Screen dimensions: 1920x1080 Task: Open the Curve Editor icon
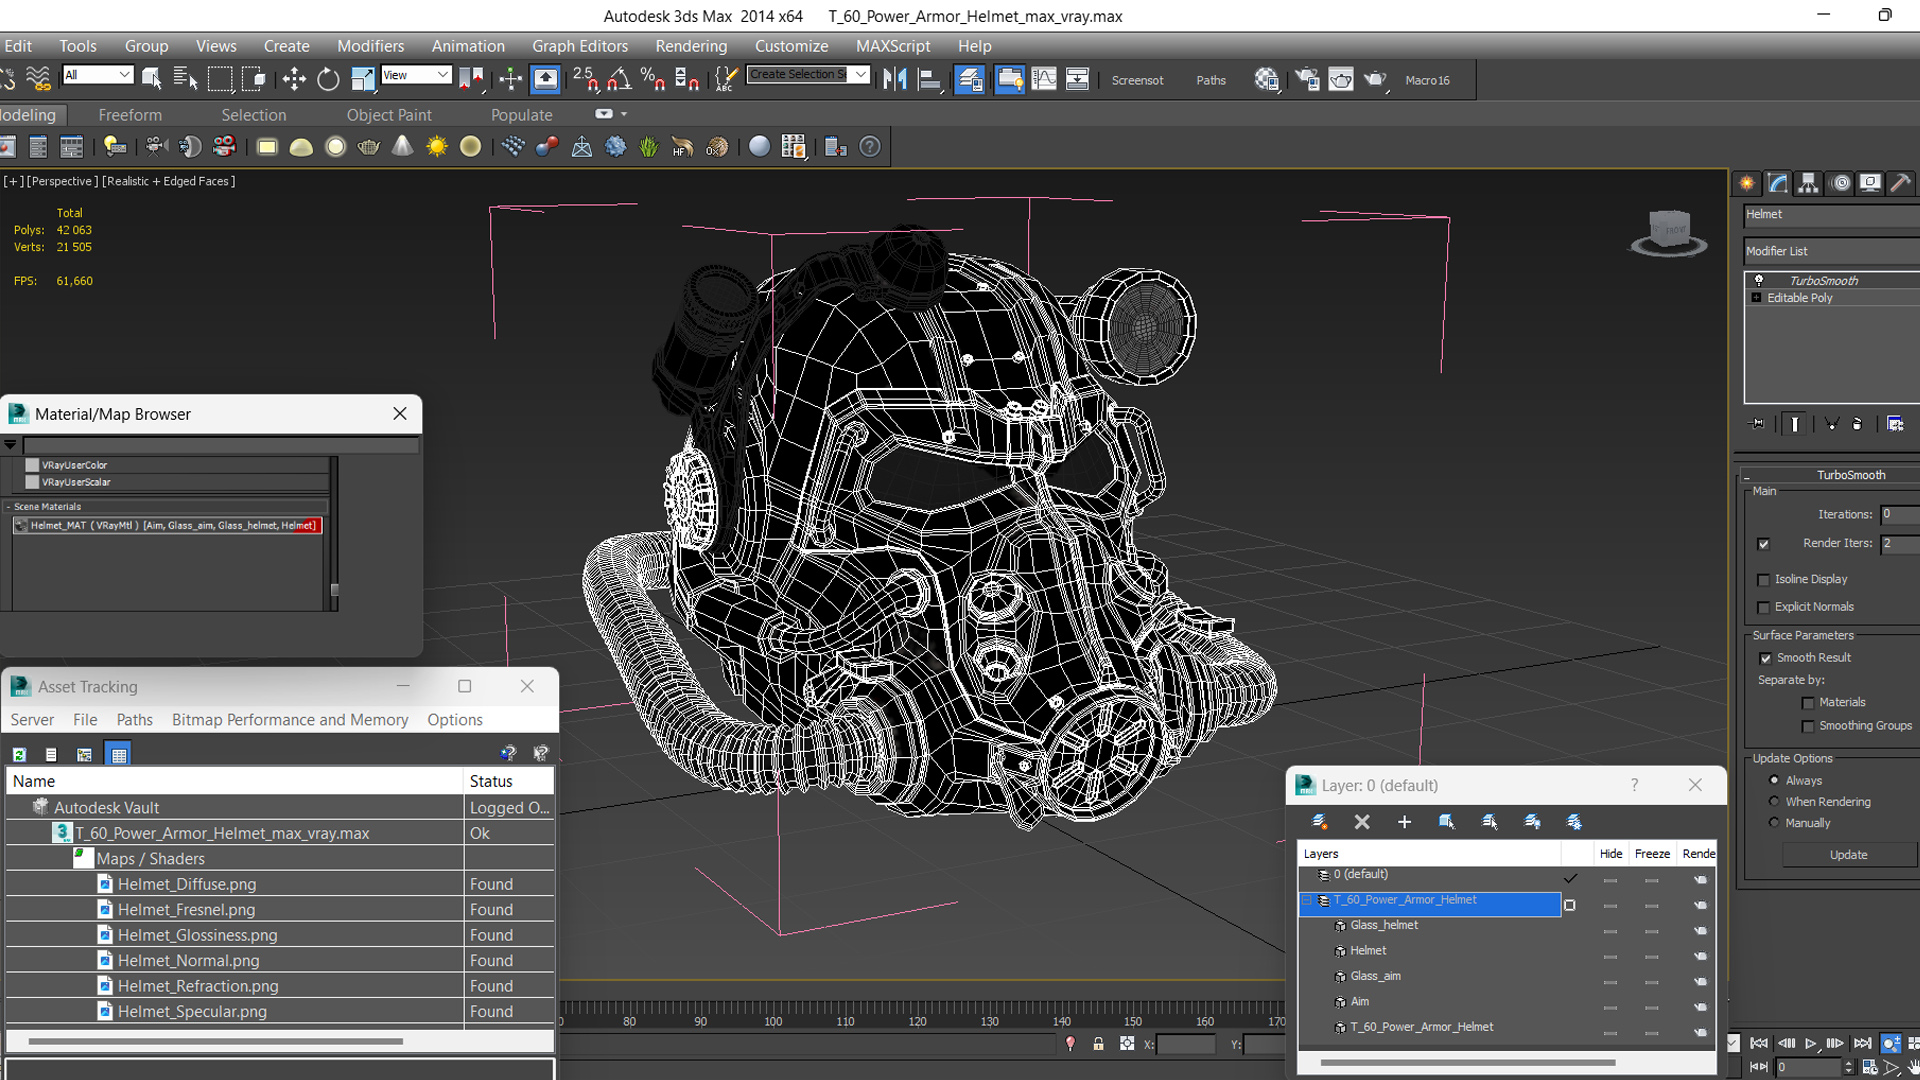coord(1044,79)
